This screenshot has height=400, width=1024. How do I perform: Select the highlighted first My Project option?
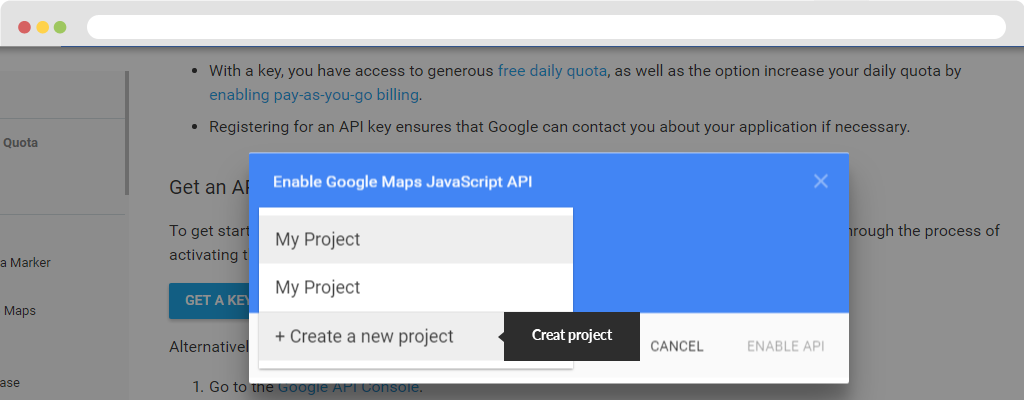pos(416,239)
